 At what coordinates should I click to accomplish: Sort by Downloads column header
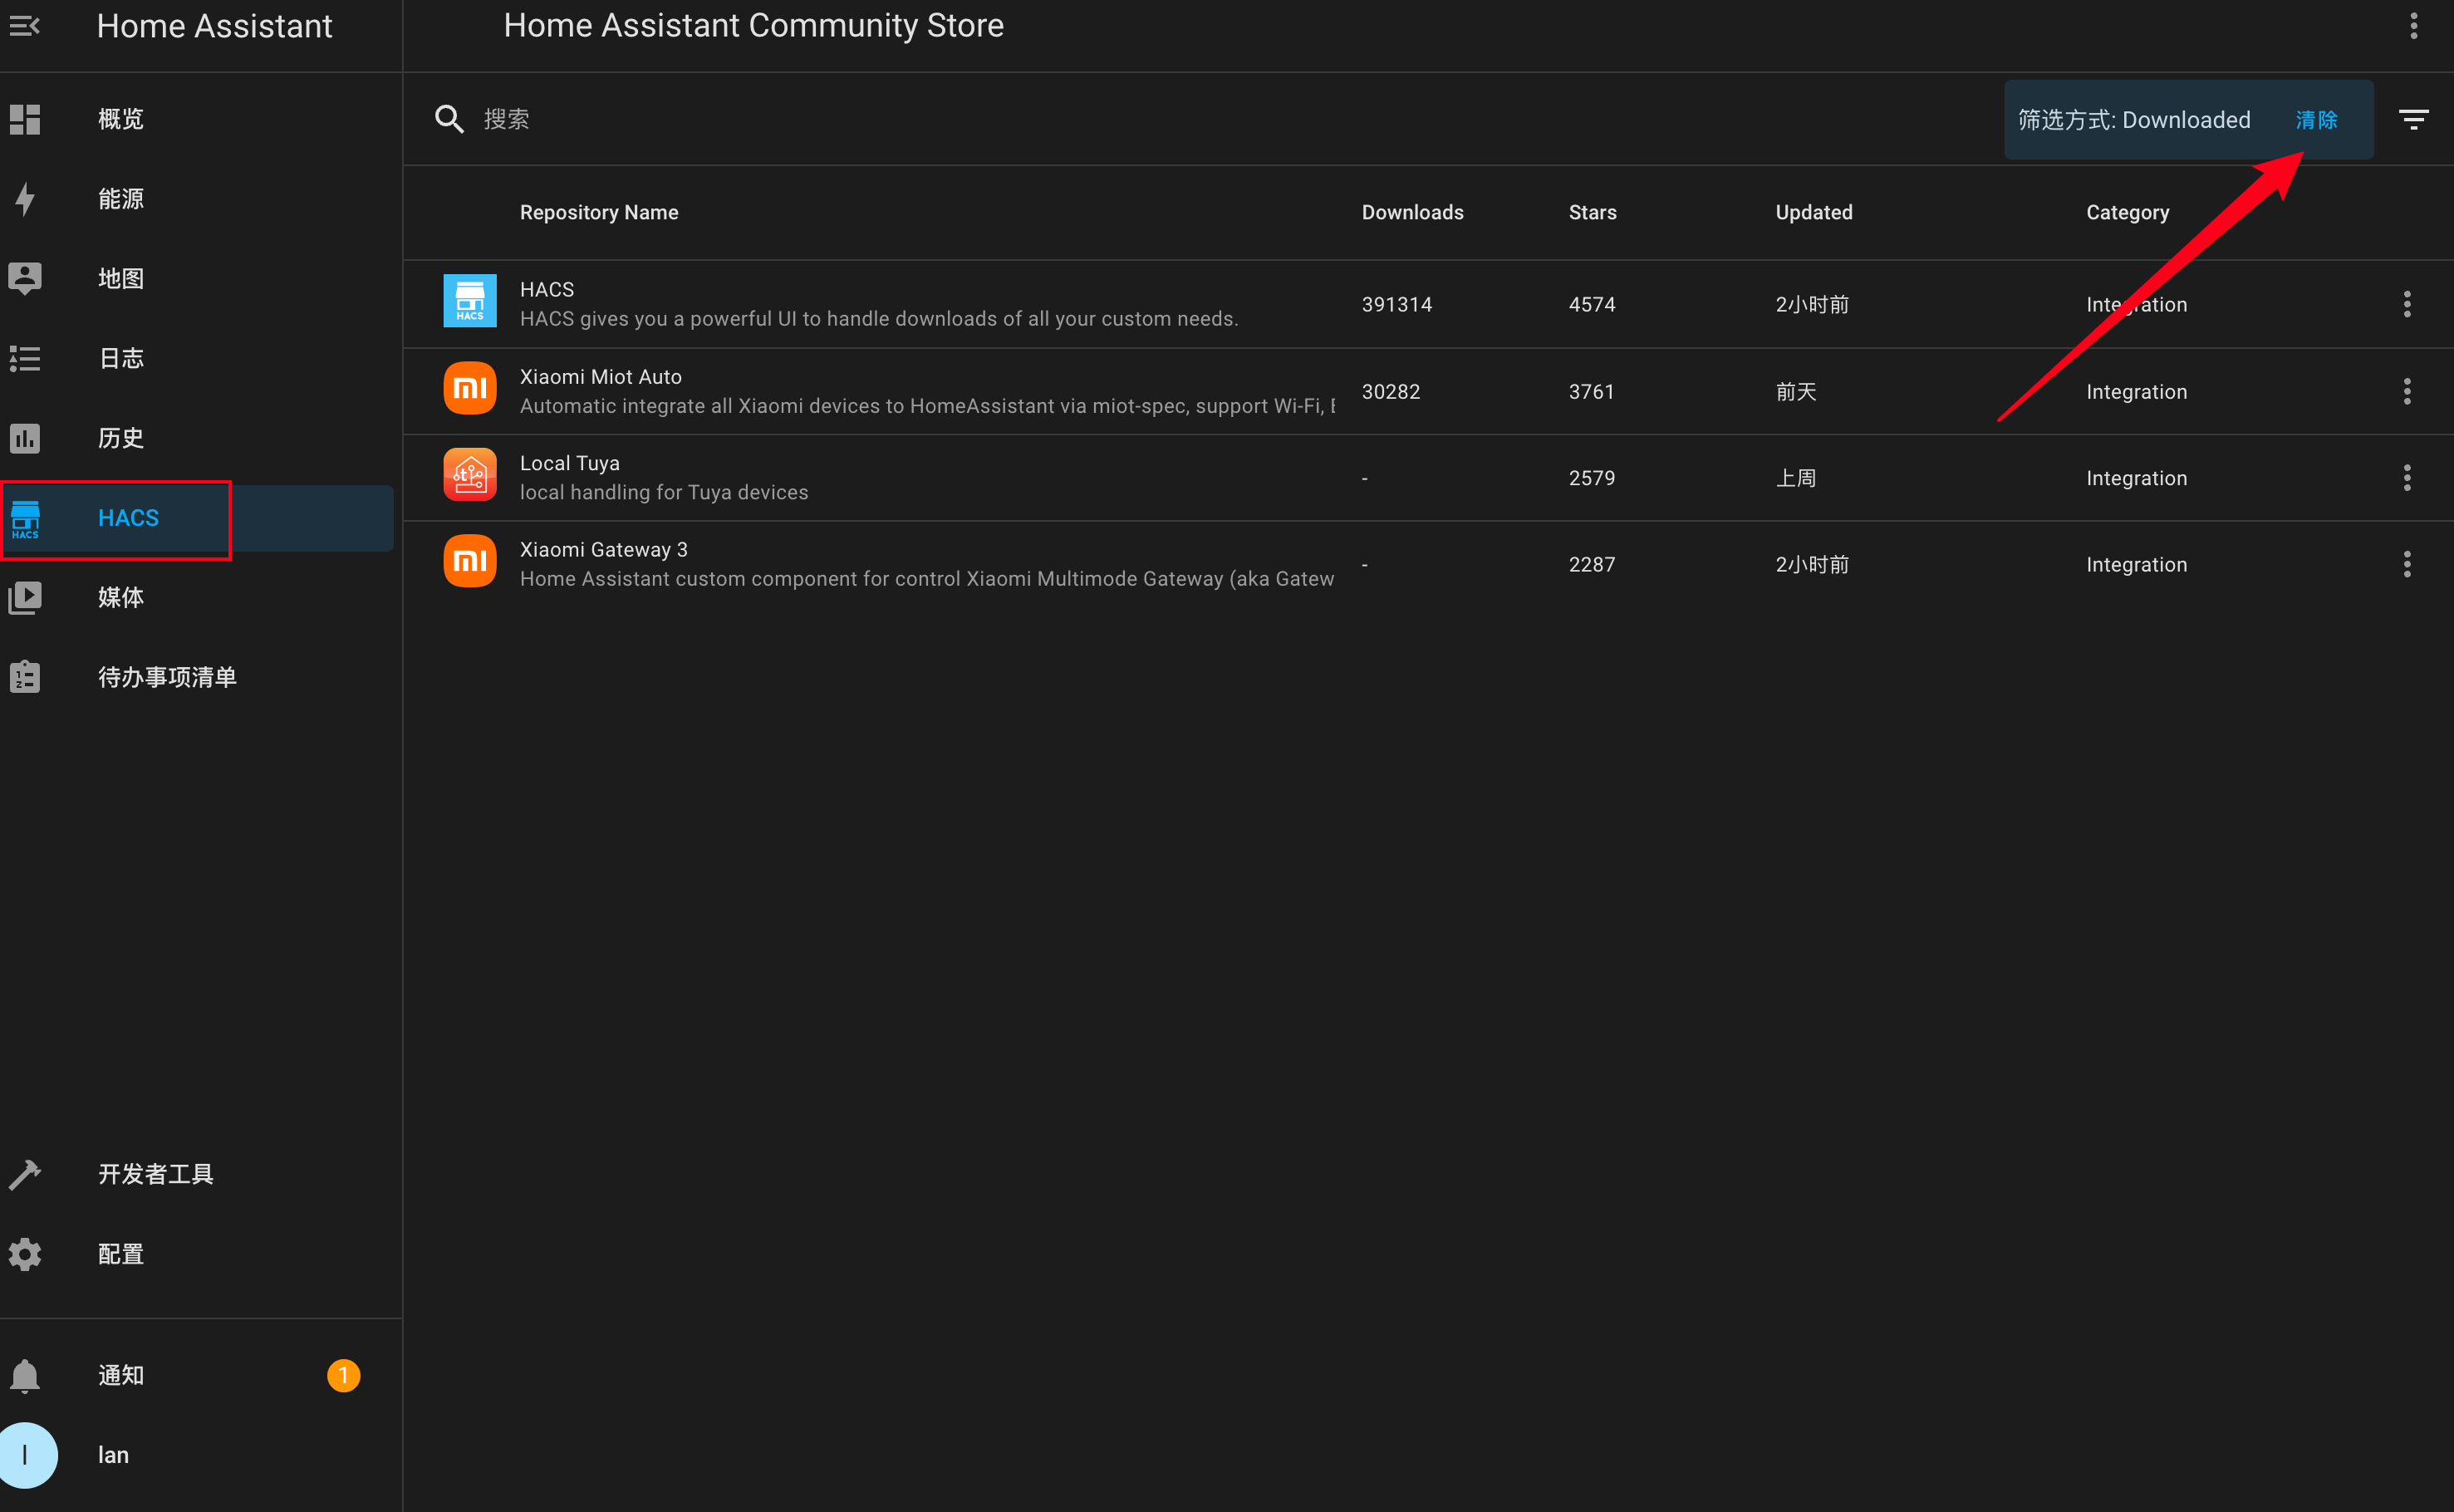pos(1412,212)
